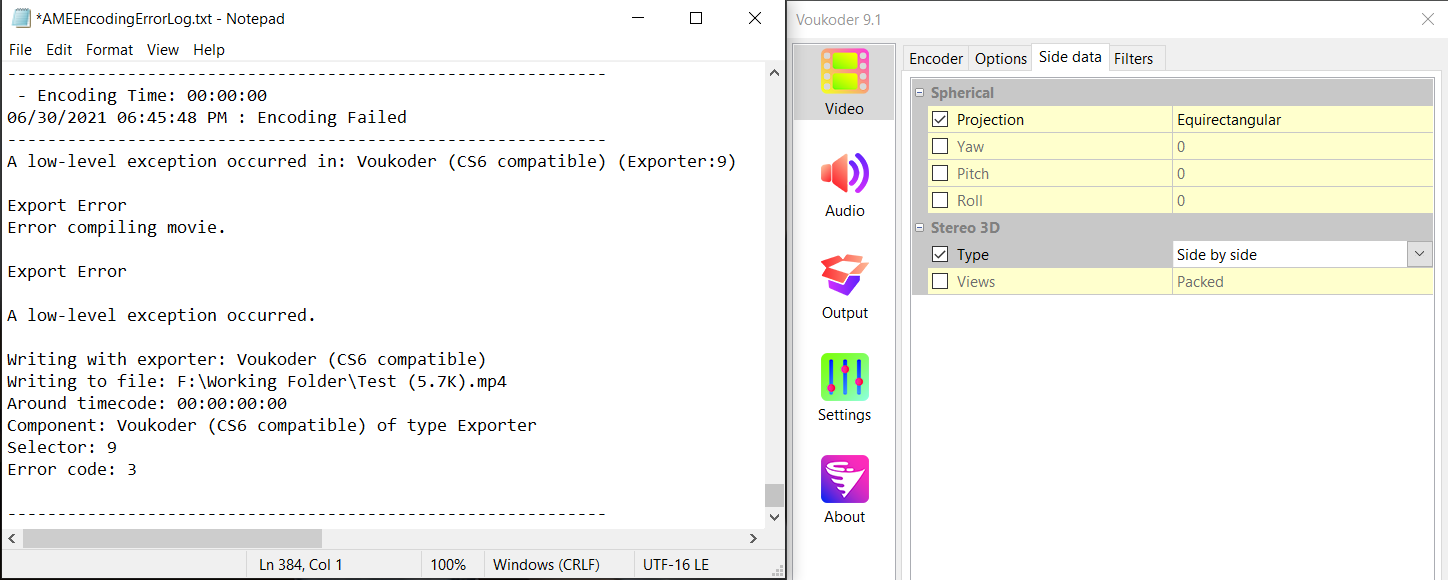Image resolution: width=1448 pixels, height=580 pixels.
Task: Close the Voukoder 9.1 dialog
Action: (1428, 19)
